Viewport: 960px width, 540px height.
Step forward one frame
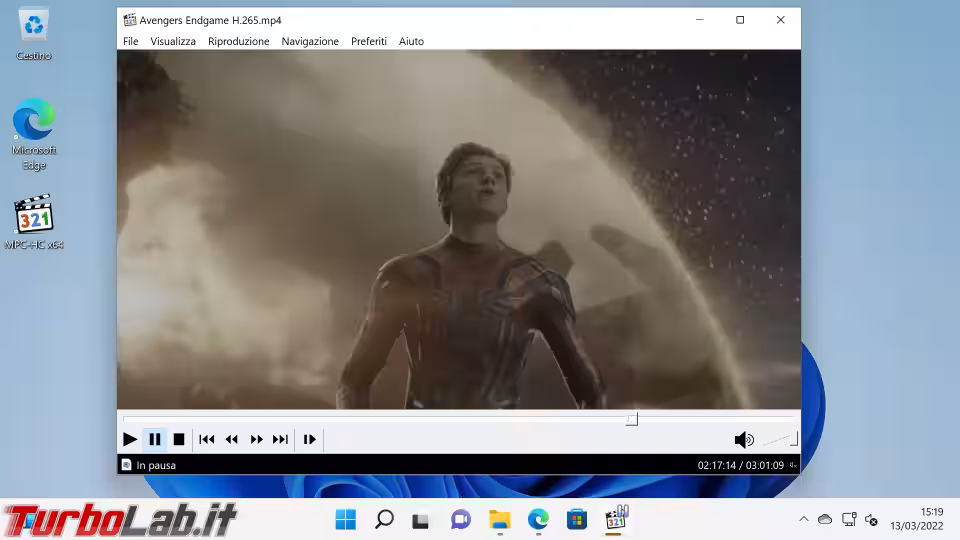click(x=310, y=440)
